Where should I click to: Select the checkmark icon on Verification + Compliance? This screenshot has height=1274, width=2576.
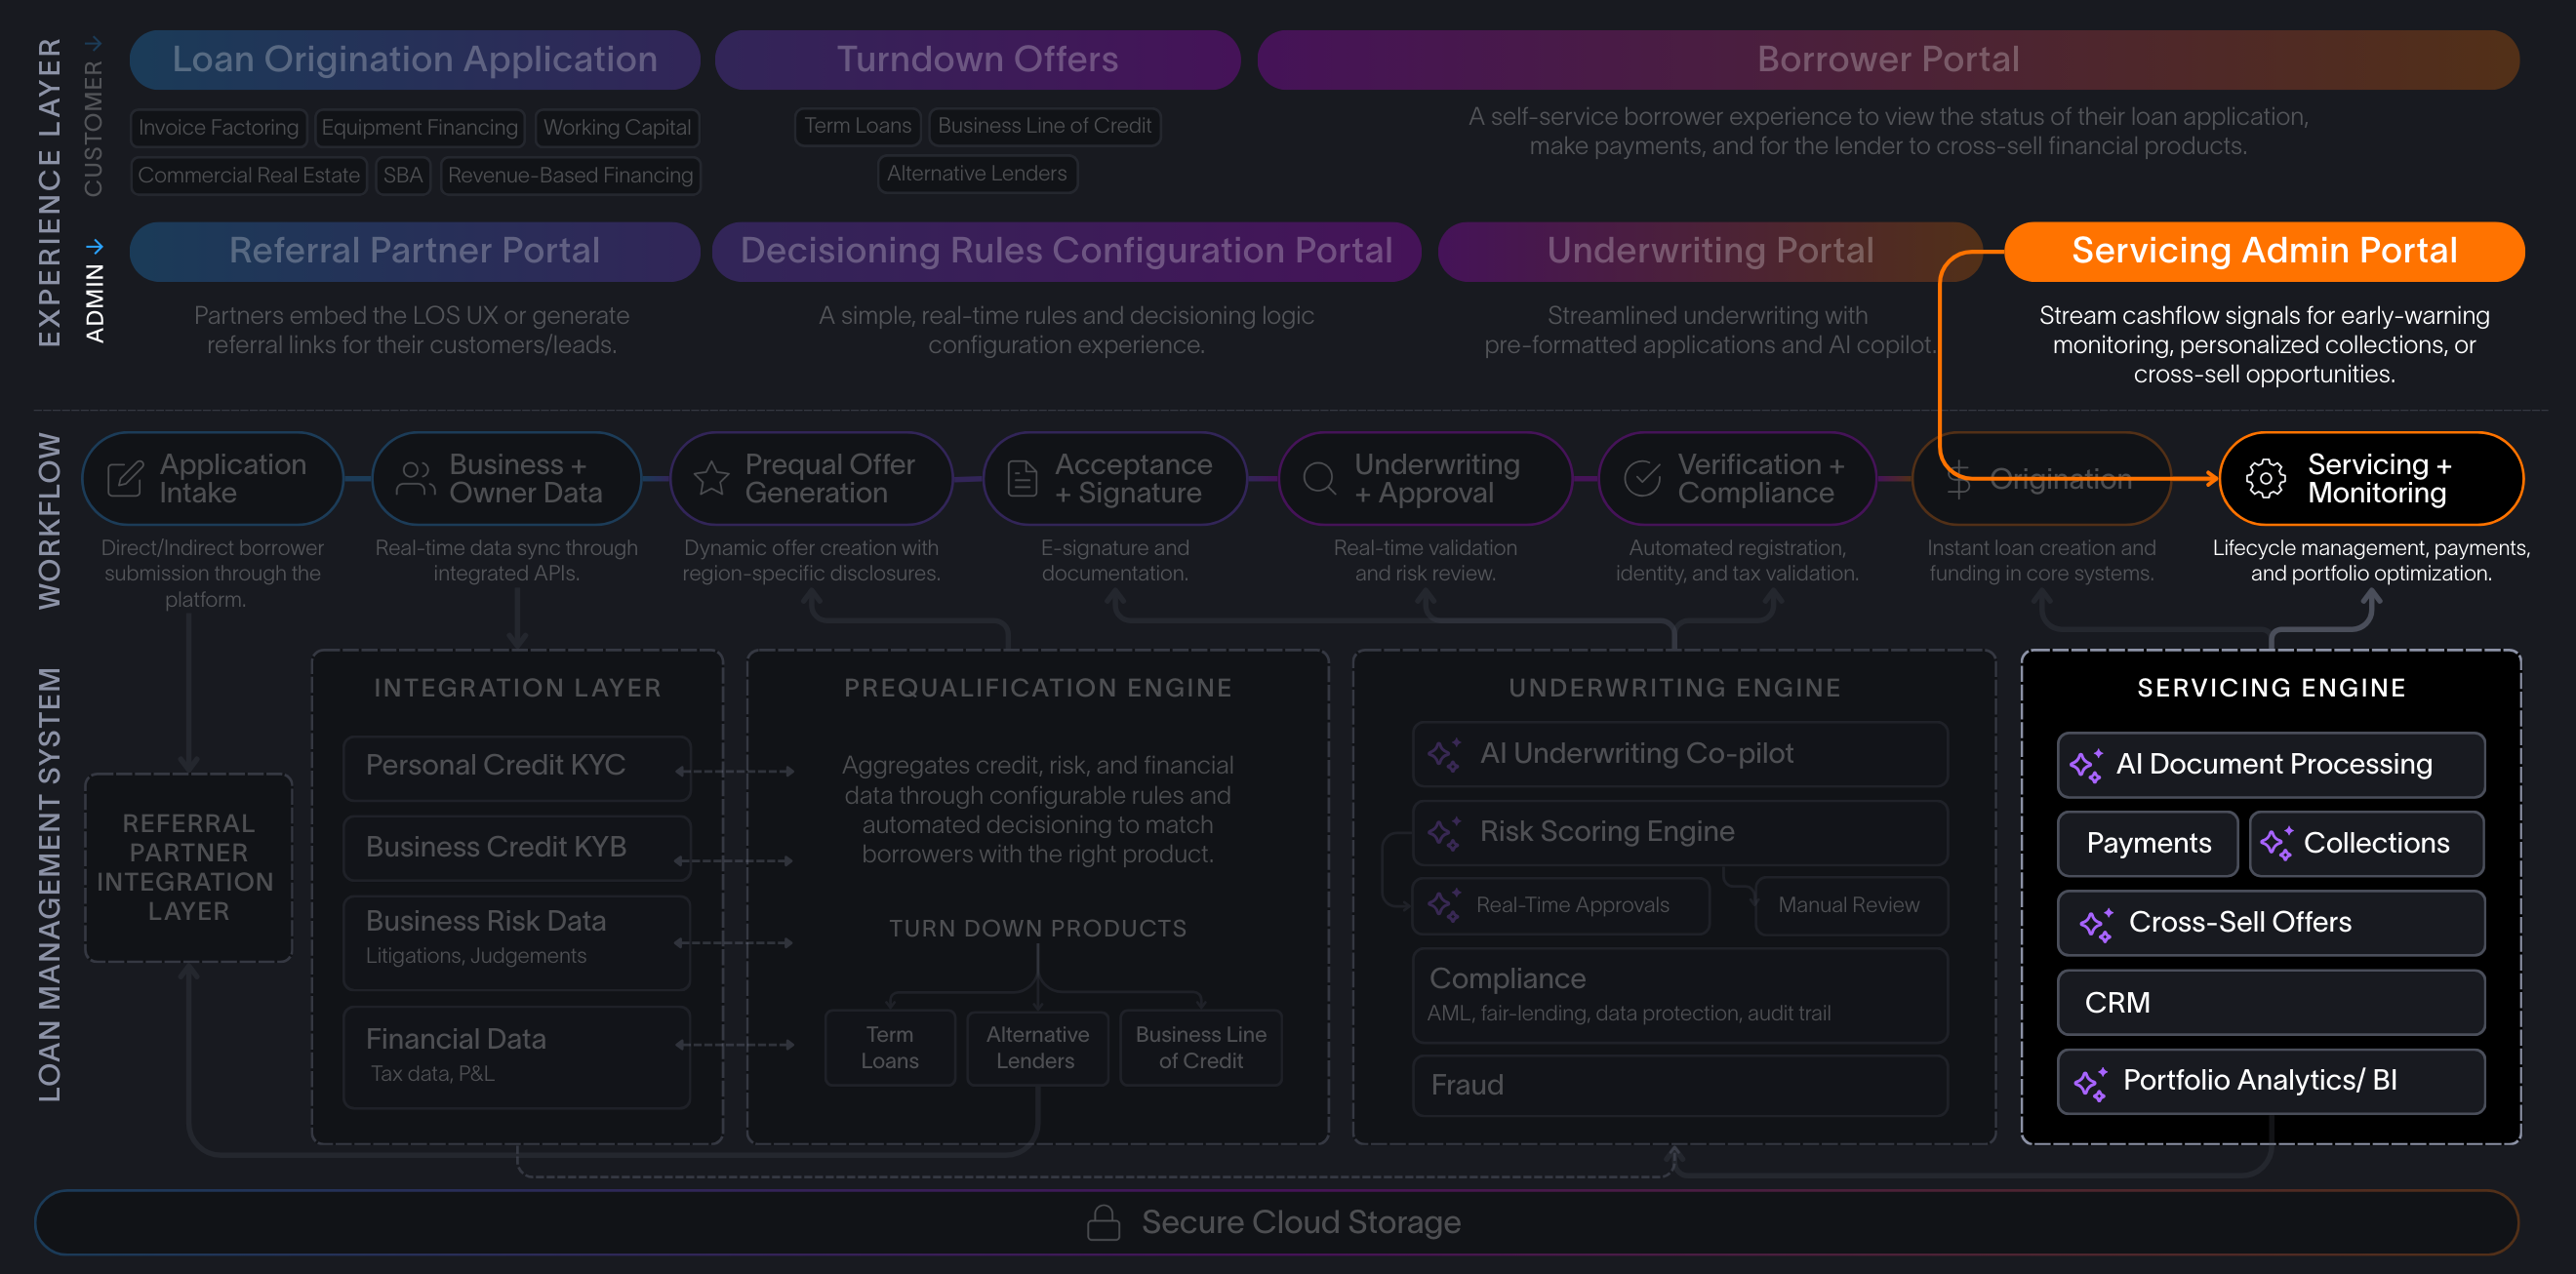coord(1642,478)
